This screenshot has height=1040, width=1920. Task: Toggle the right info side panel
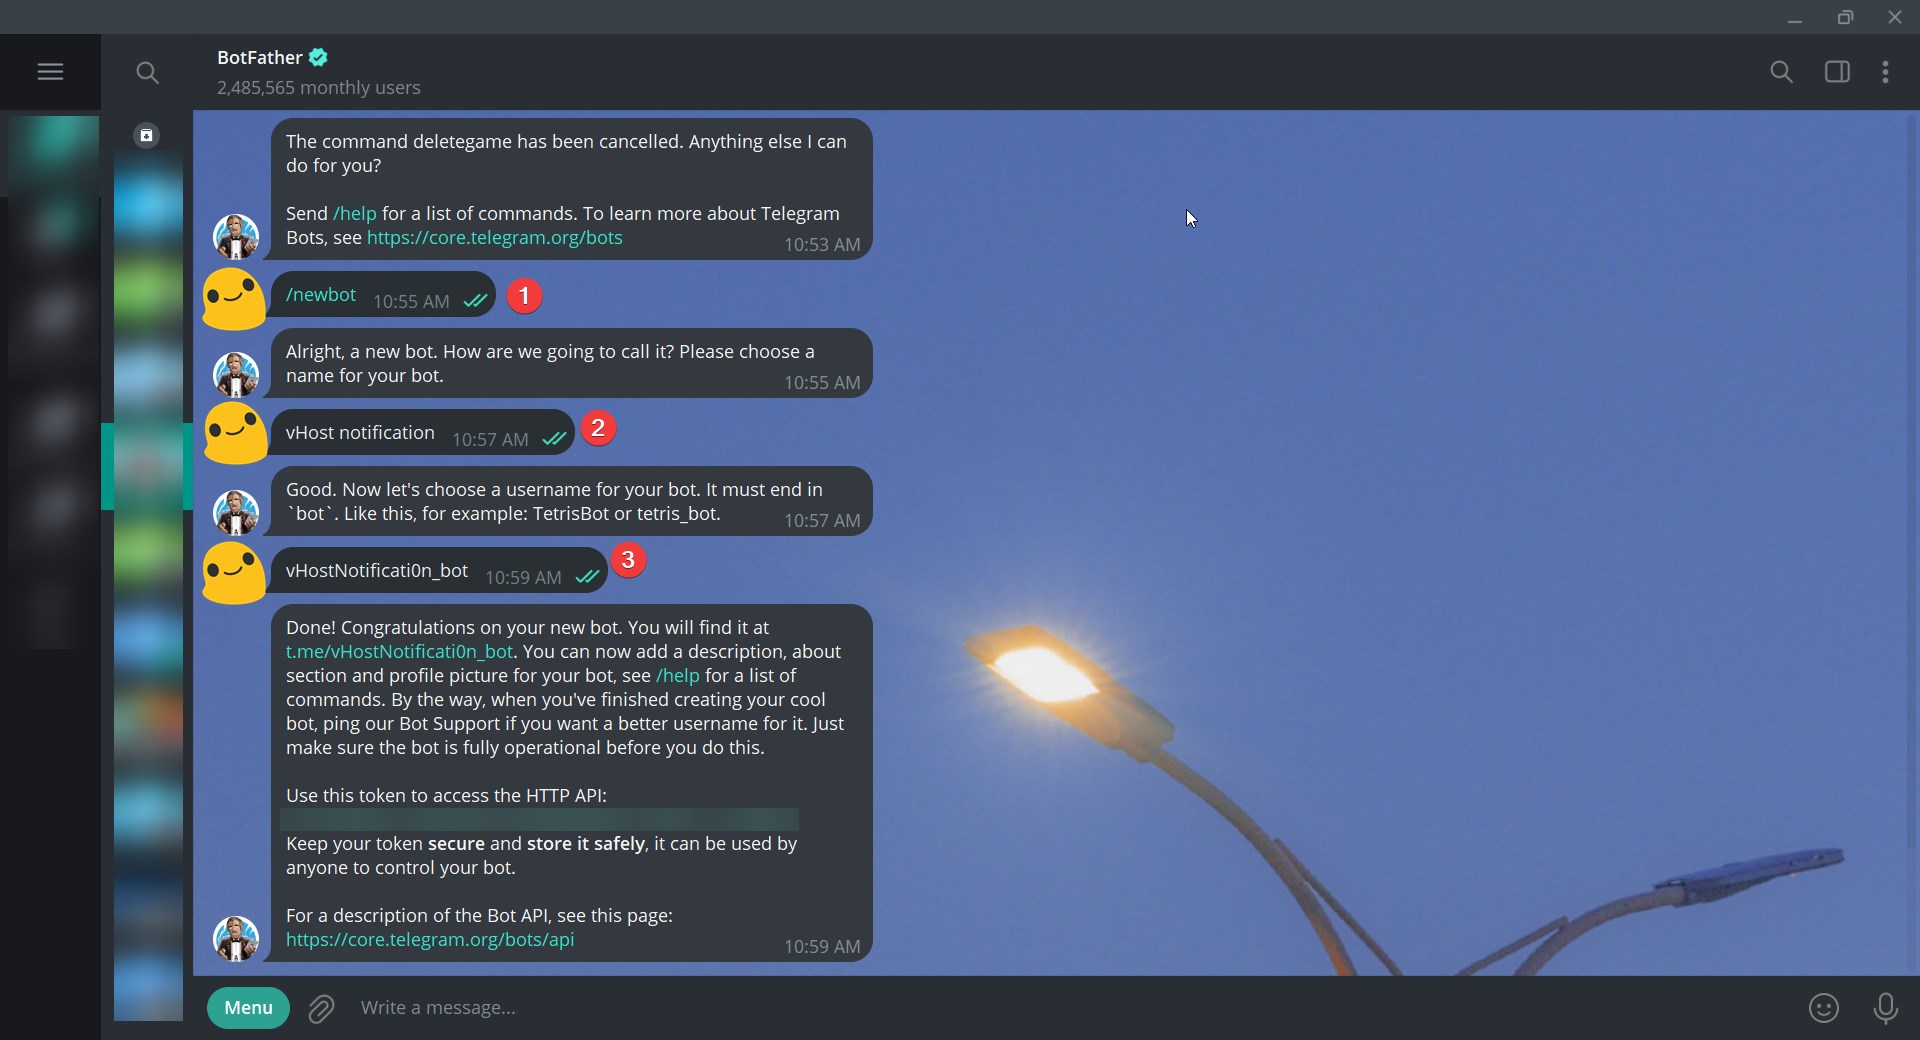(1837, 72)
